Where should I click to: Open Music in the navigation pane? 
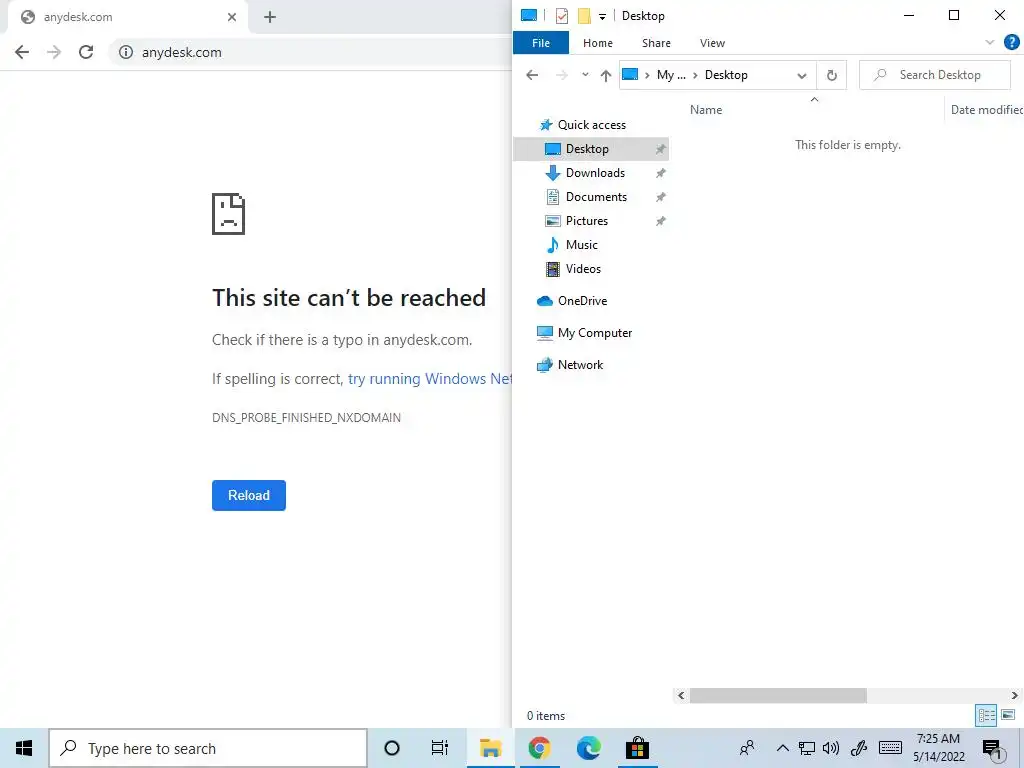581,245
